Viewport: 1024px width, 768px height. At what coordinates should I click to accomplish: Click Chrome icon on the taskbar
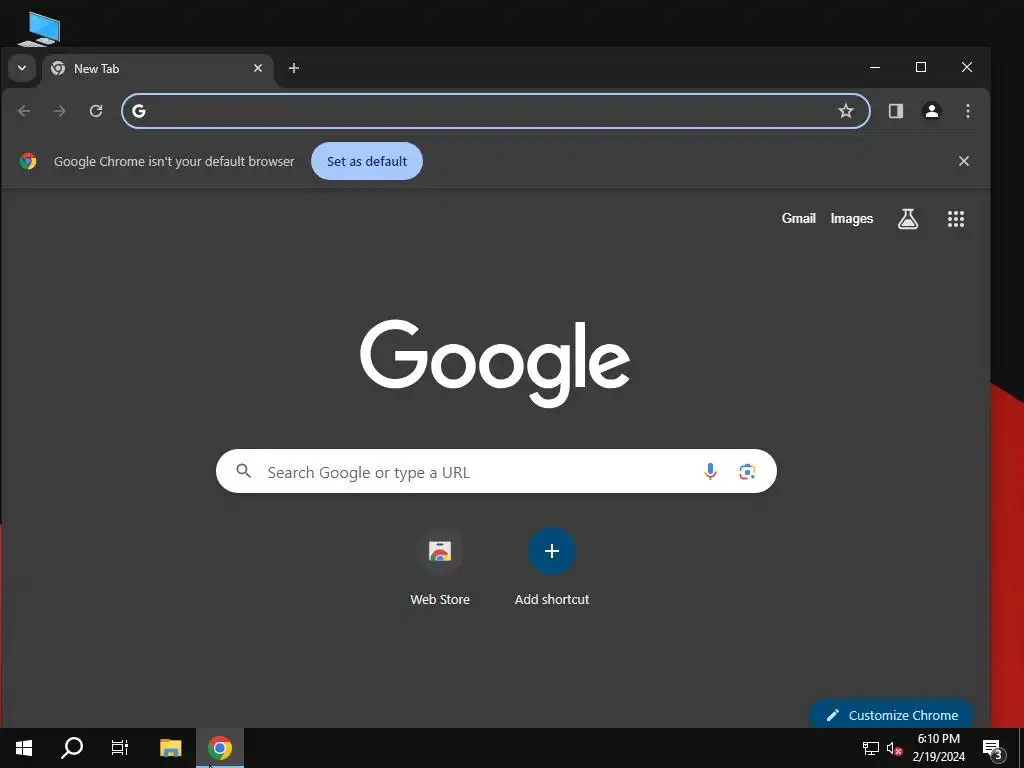coord(220,748)
